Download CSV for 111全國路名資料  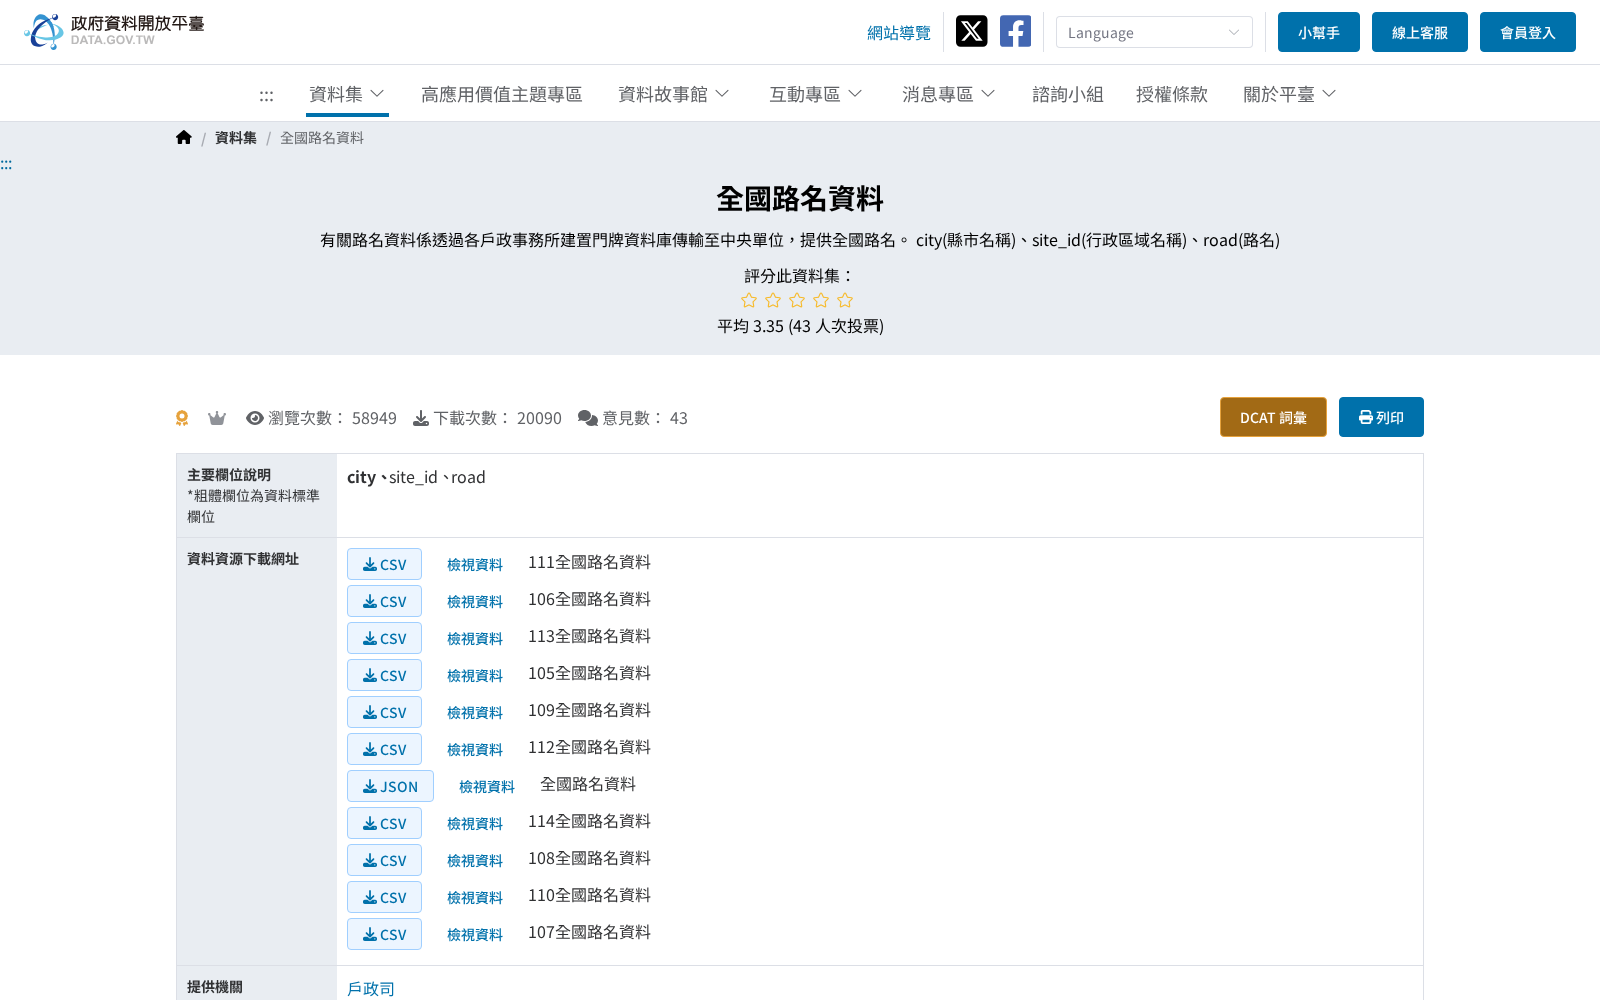(x=384, y=564)
